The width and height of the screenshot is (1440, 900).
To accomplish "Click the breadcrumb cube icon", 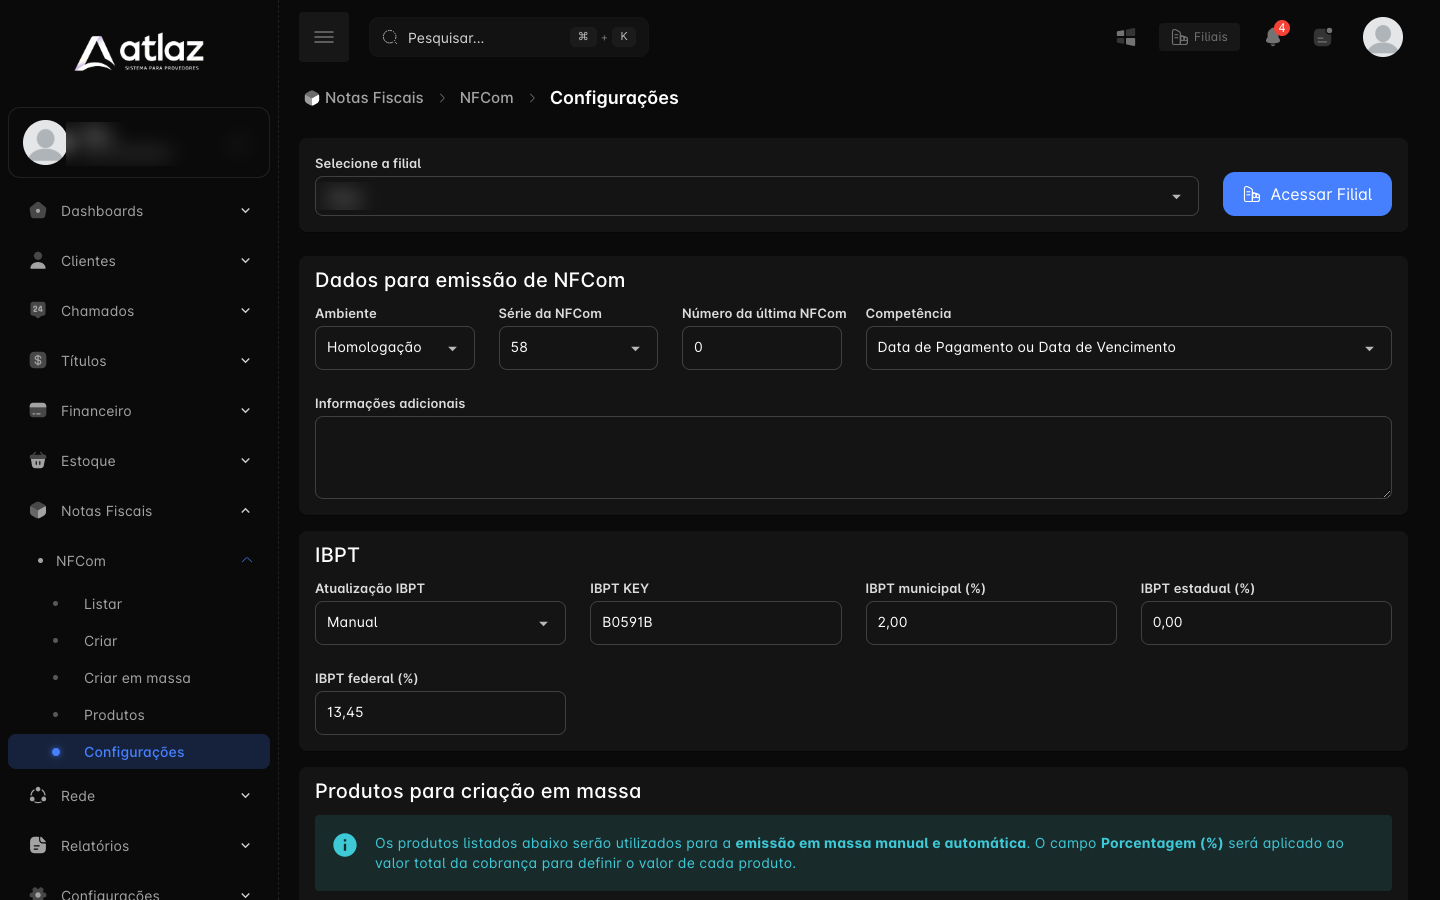I will (x=312, y=98).
